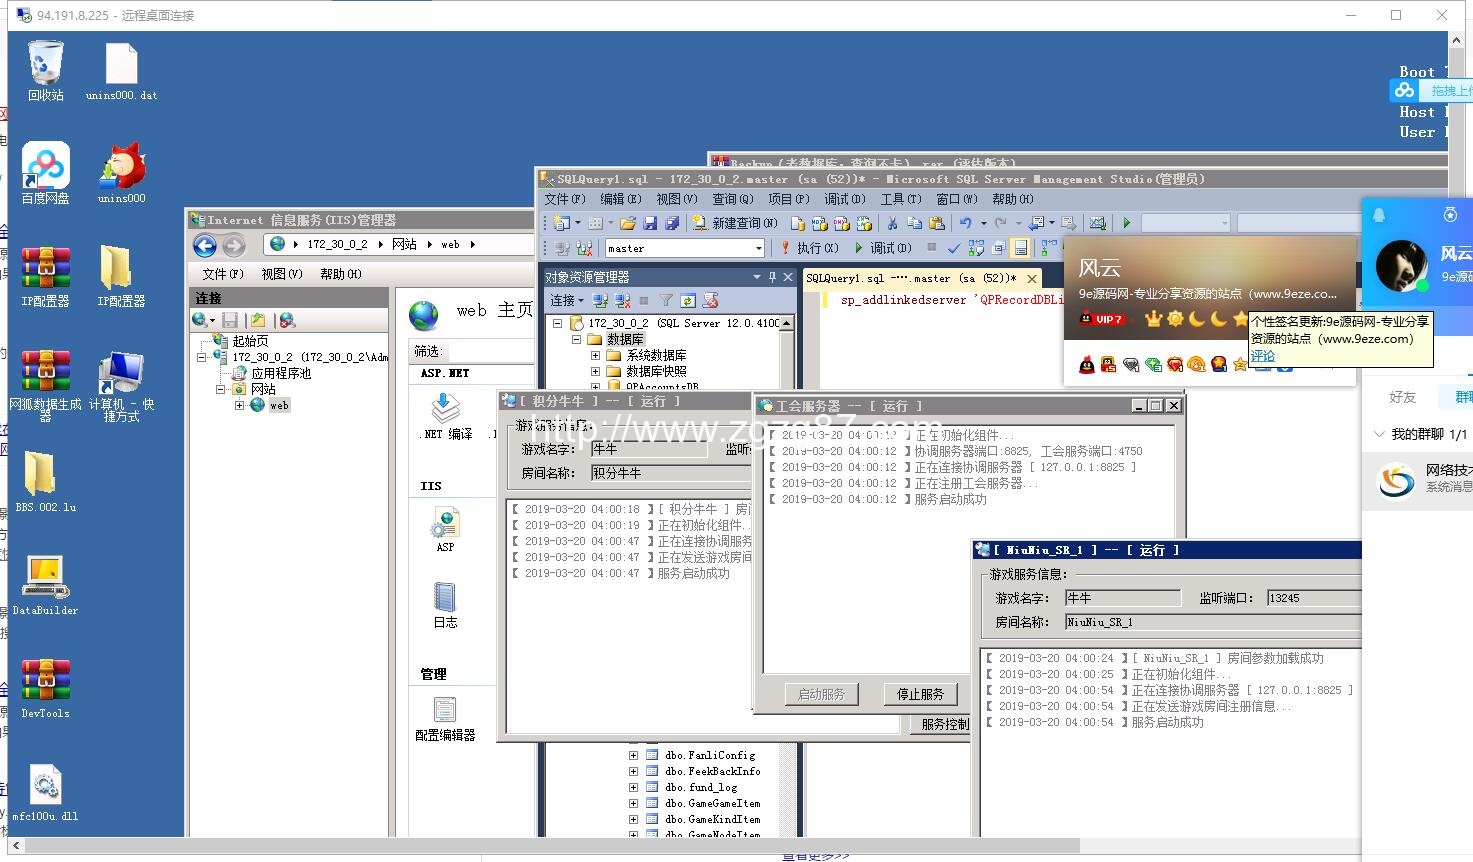Viewport: 1473px width, 862px height.
Task: Click the 新建查询(N) button
Action: (735, 223)
